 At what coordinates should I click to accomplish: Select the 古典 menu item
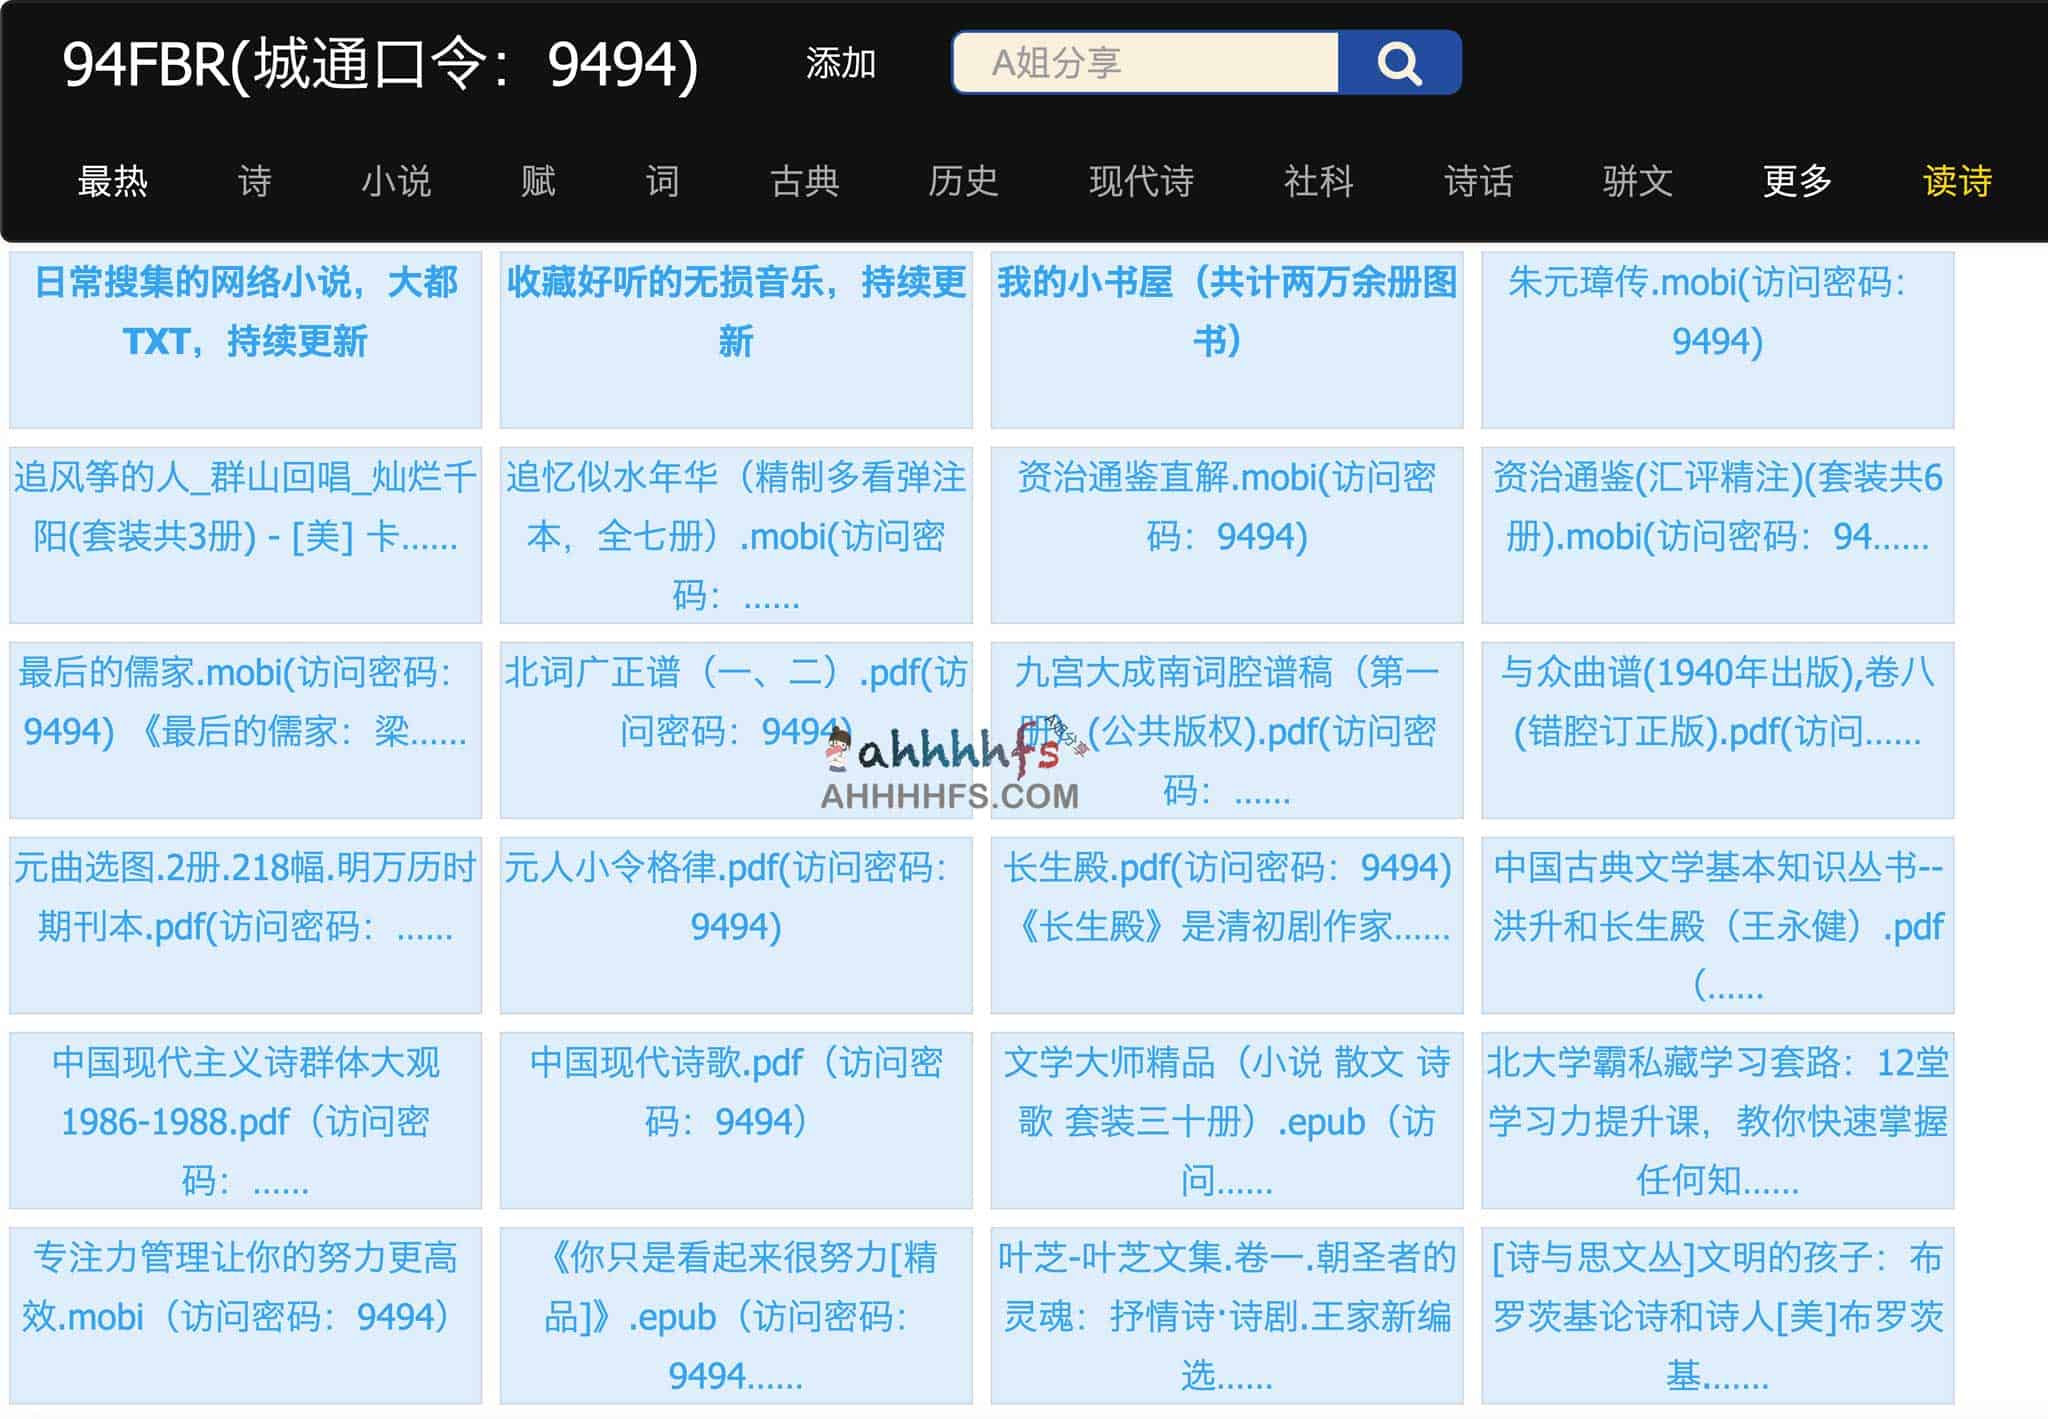tap(805, 182)
